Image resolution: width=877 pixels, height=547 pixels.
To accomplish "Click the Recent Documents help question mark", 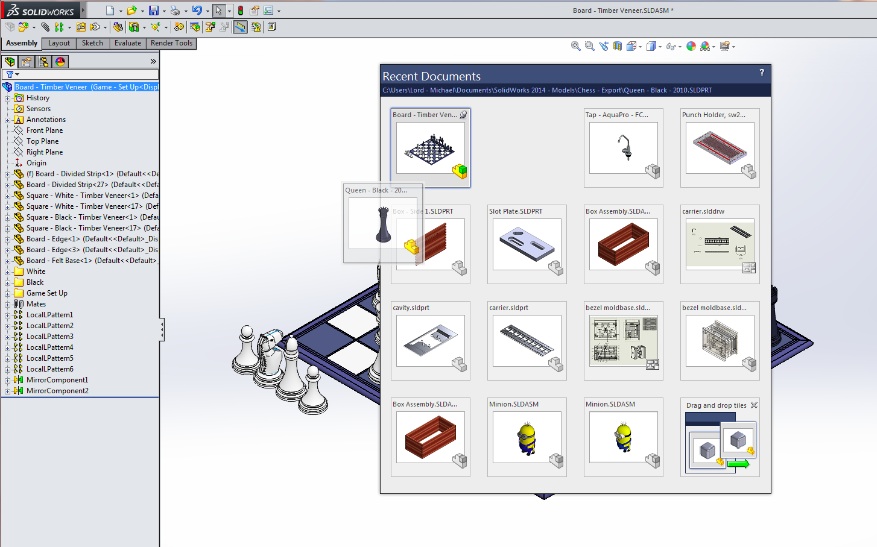I will [762, 74].
